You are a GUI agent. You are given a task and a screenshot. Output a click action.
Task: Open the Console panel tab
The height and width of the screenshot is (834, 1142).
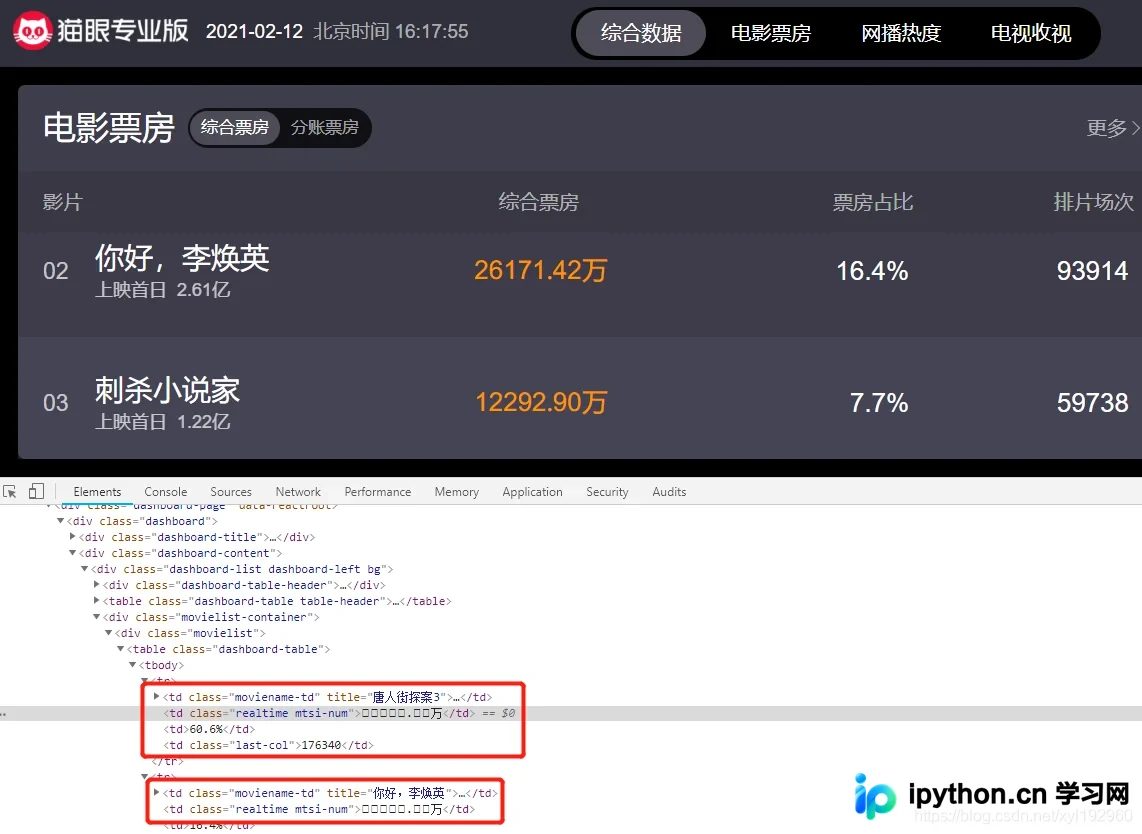coord(165,492)
